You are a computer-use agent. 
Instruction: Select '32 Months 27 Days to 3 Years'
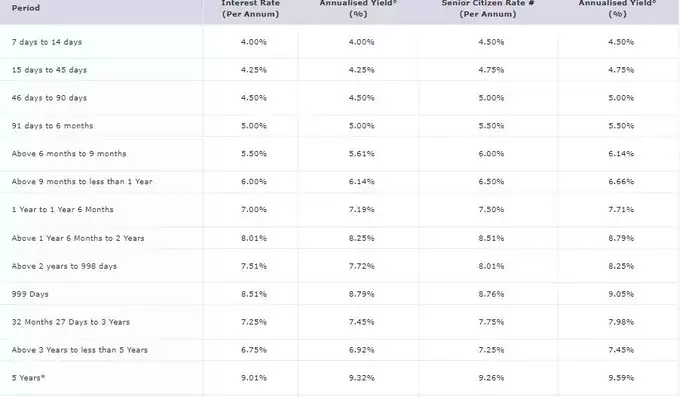71,322
